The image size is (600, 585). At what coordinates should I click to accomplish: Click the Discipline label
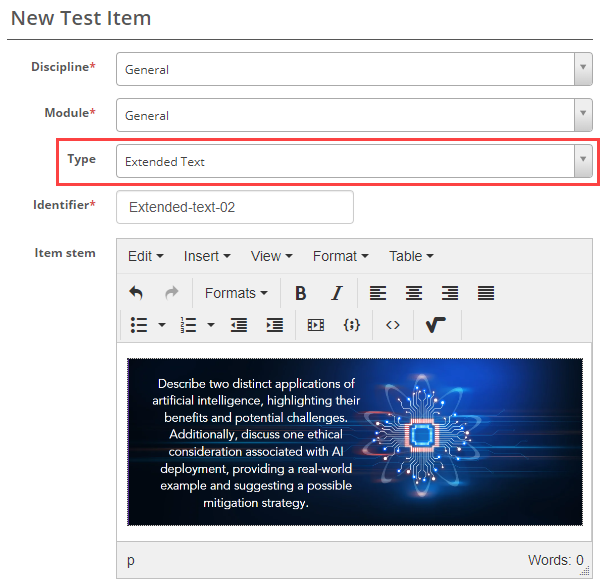63,67
